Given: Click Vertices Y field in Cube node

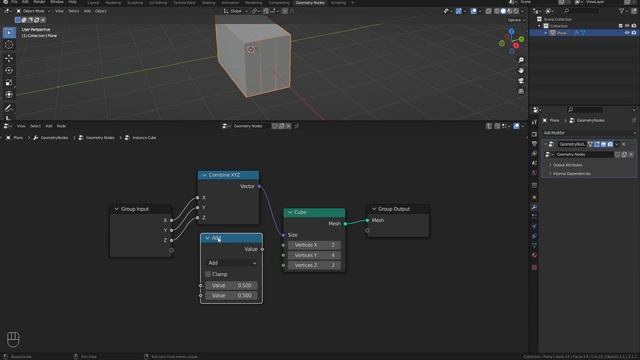Looking at the screenshot, I should [314, 256].
